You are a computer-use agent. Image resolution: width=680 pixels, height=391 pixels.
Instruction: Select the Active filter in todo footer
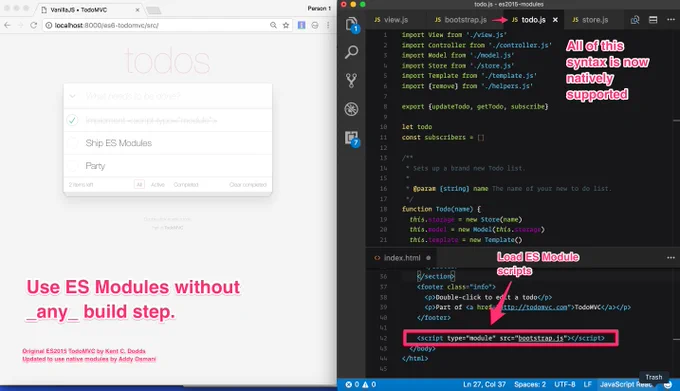[157, 185]
